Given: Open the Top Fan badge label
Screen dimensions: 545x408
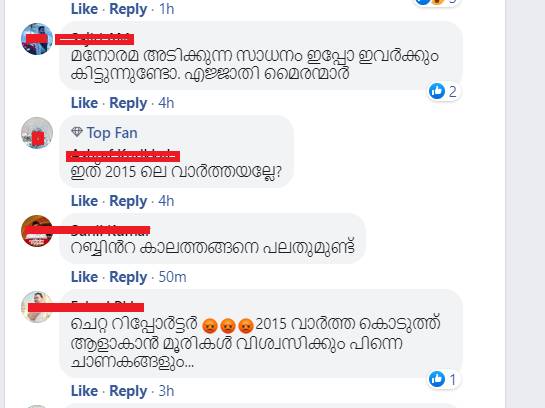Looking at the screenshot, I should coord(112,133).
